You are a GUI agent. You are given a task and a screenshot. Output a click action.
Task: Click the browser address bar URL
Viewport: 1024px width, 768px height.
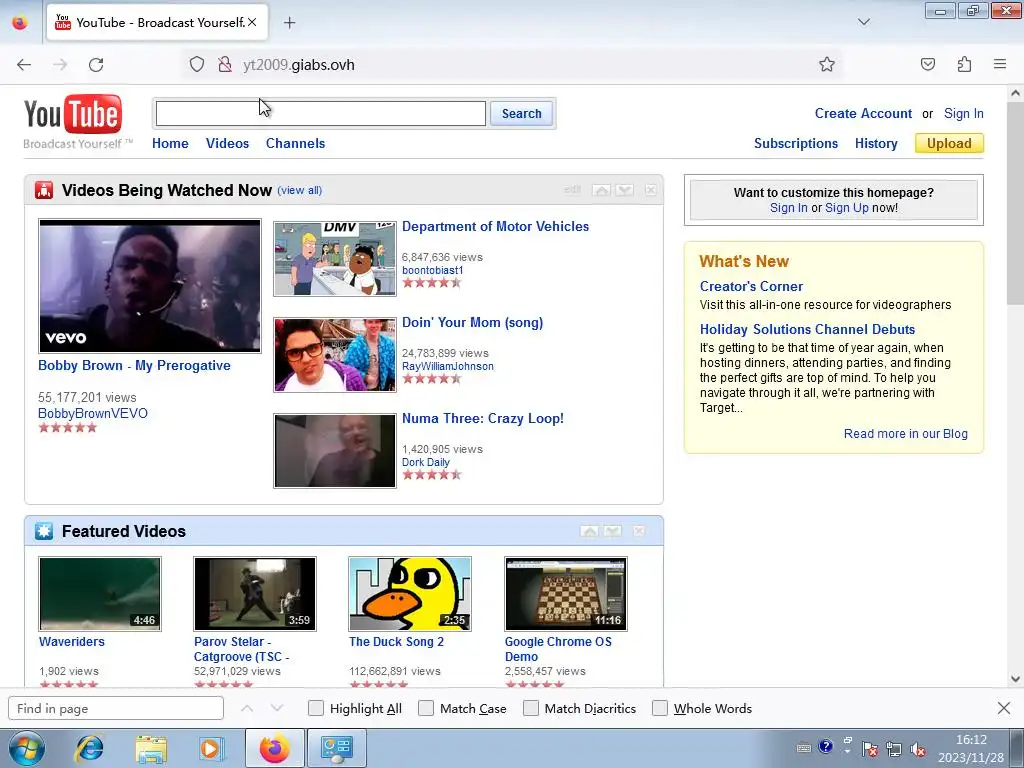[x=299, y=65]
